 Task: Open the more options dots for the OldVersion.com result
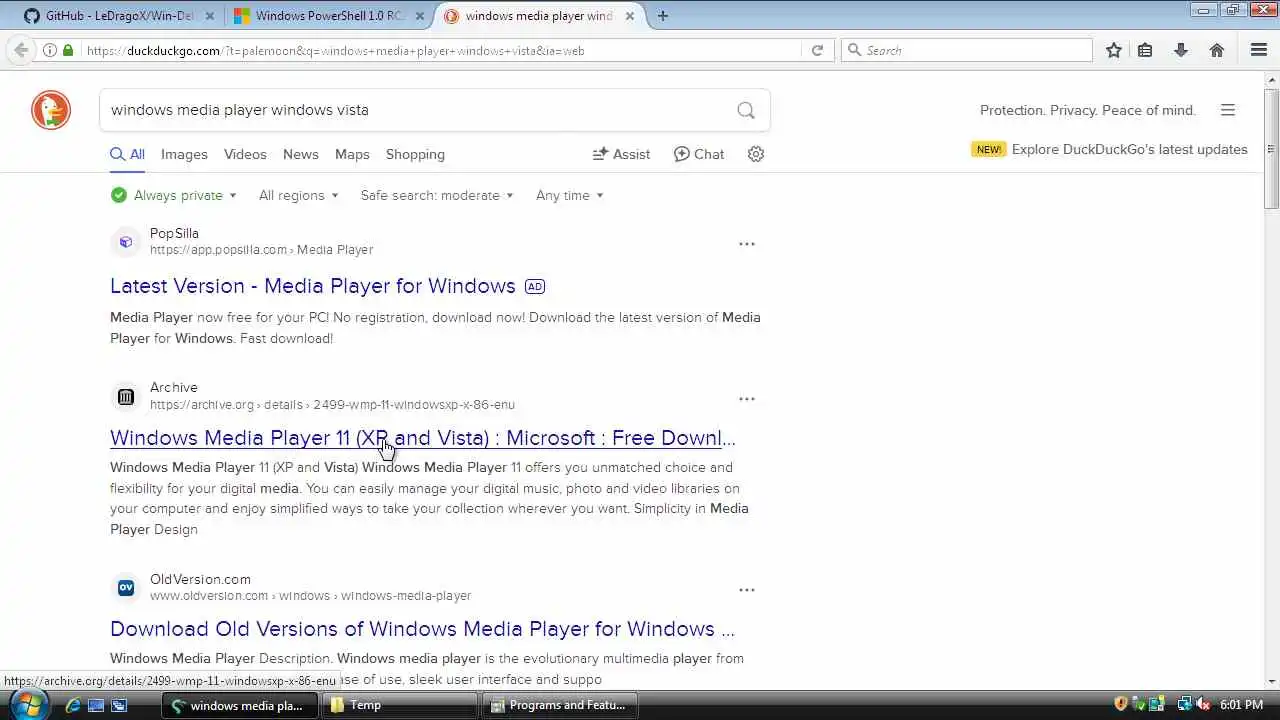(747, 590)
